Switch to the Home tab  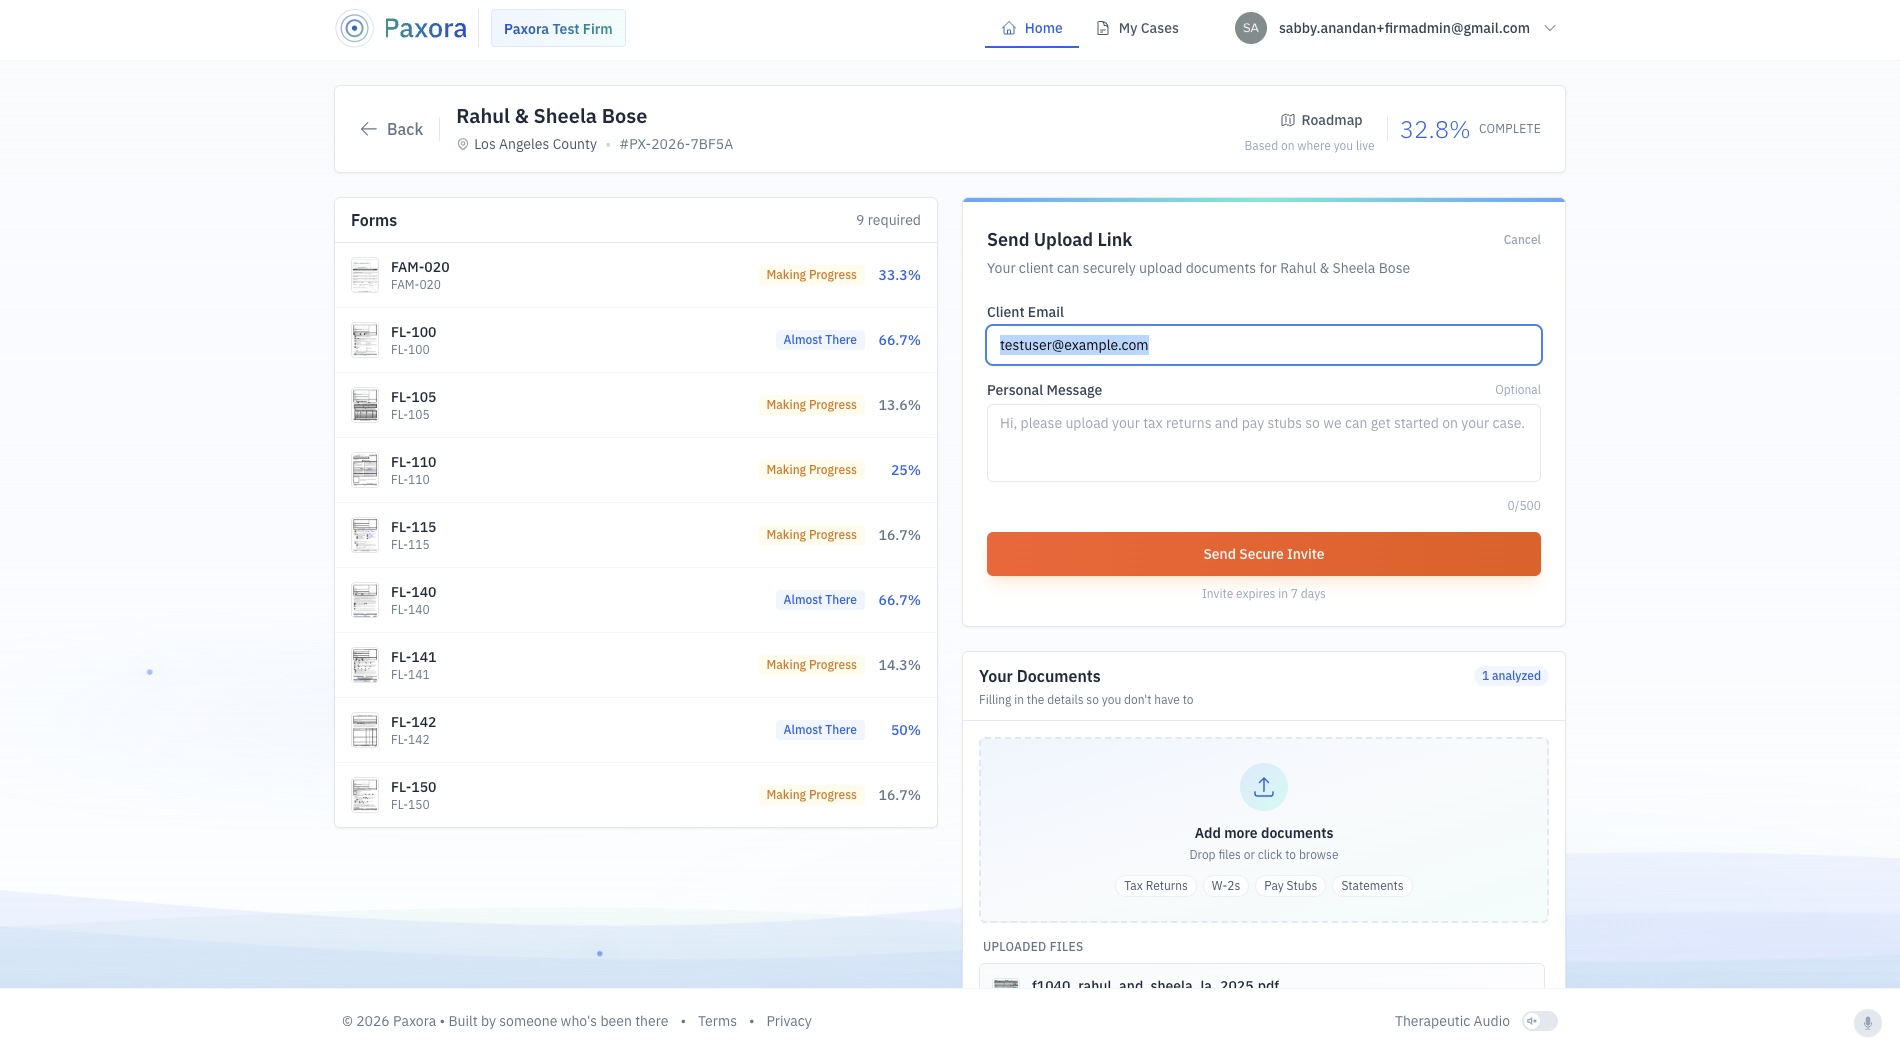click(x=1032, y=28)
